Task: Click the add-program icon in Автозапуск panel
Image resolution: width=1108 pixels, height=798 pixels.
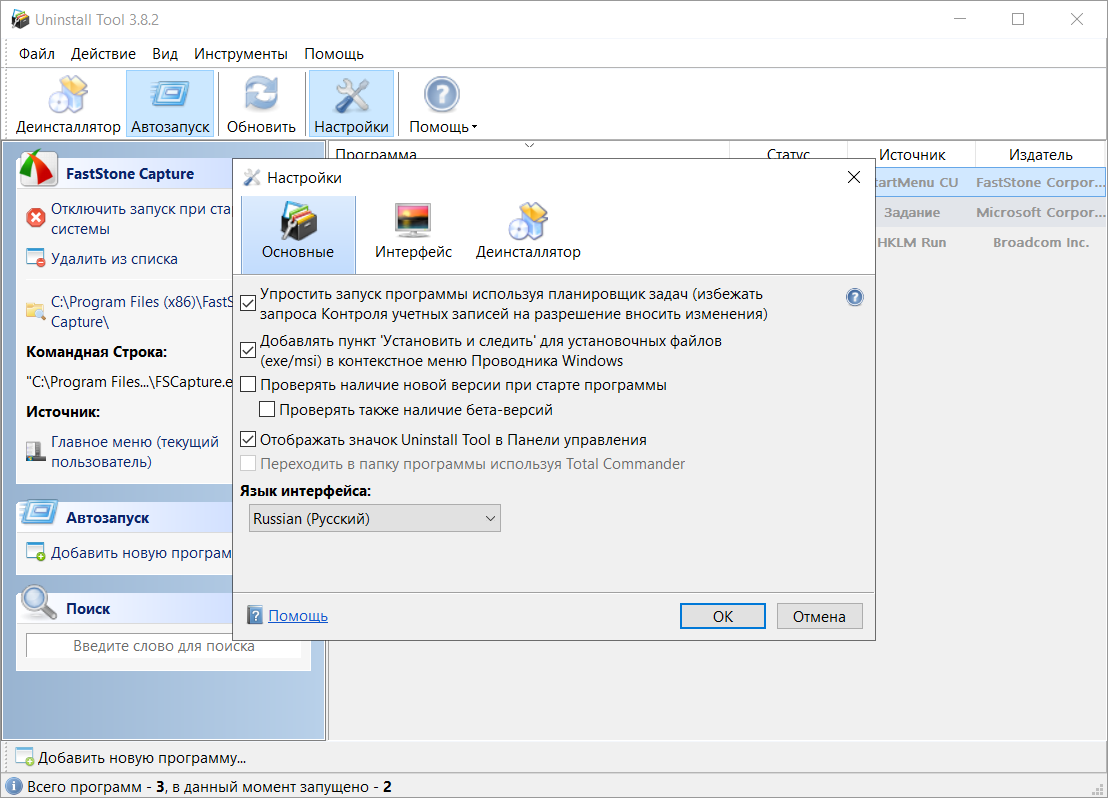Action: pos(35,551)
